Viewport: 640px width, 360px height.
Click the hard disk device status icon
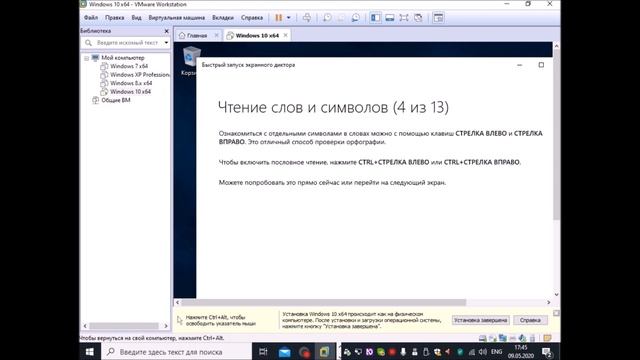coord(482,338)
